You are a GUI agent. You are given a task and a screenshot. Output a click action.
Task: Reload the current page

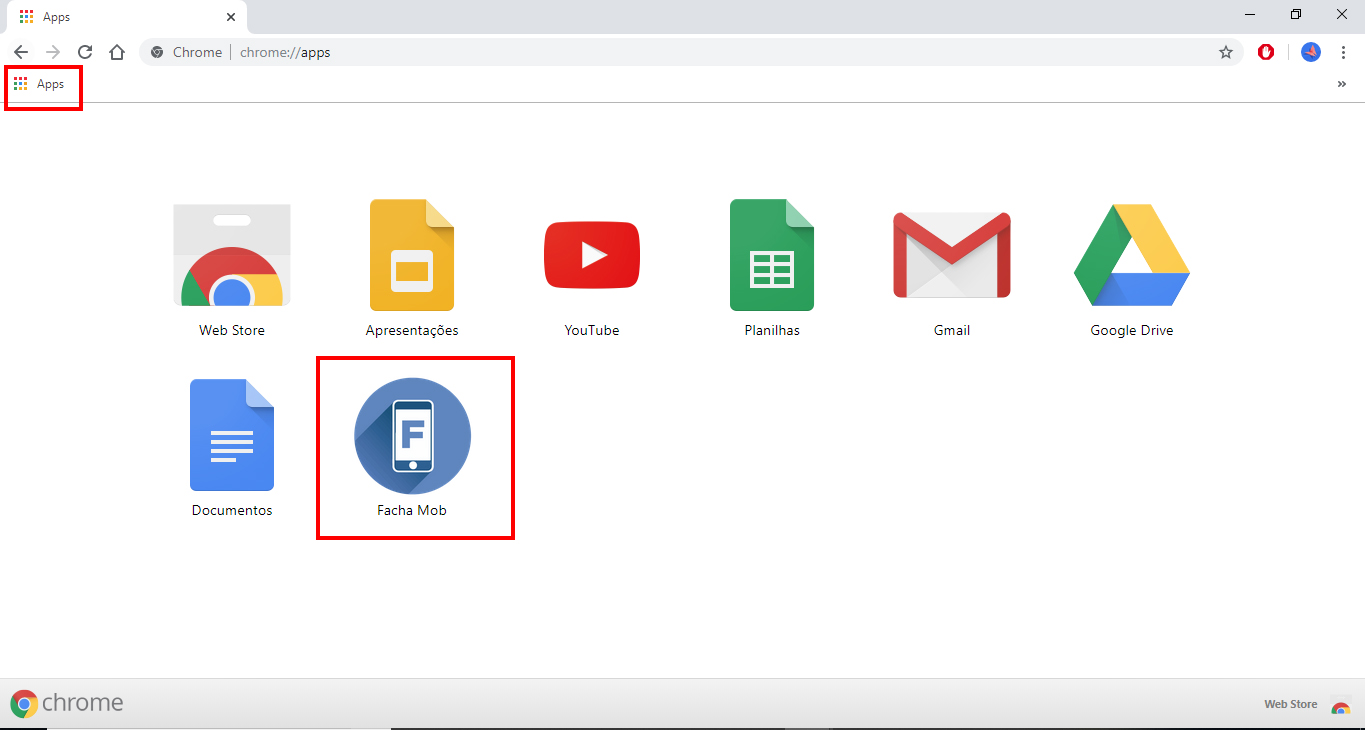click(x=85, y=52)
